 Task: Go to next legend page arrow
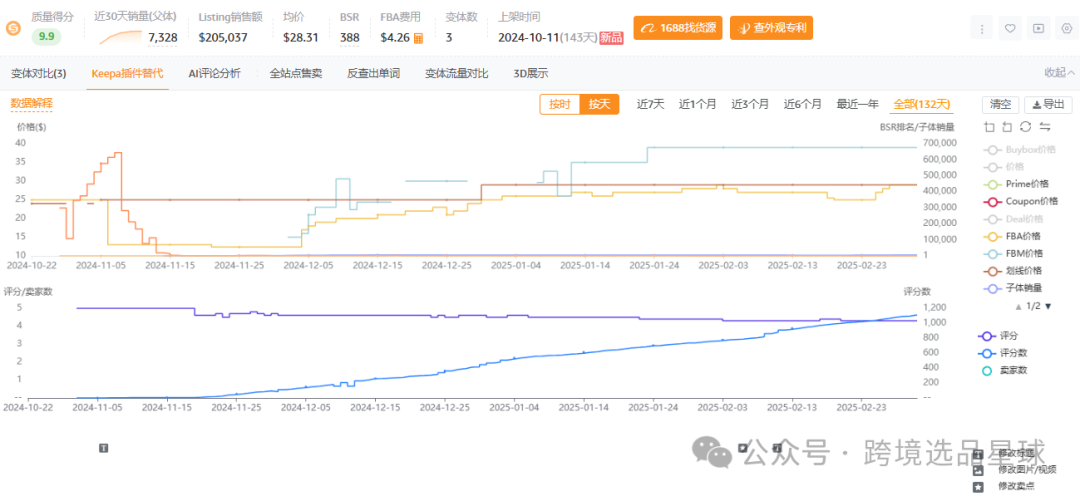1048,306
